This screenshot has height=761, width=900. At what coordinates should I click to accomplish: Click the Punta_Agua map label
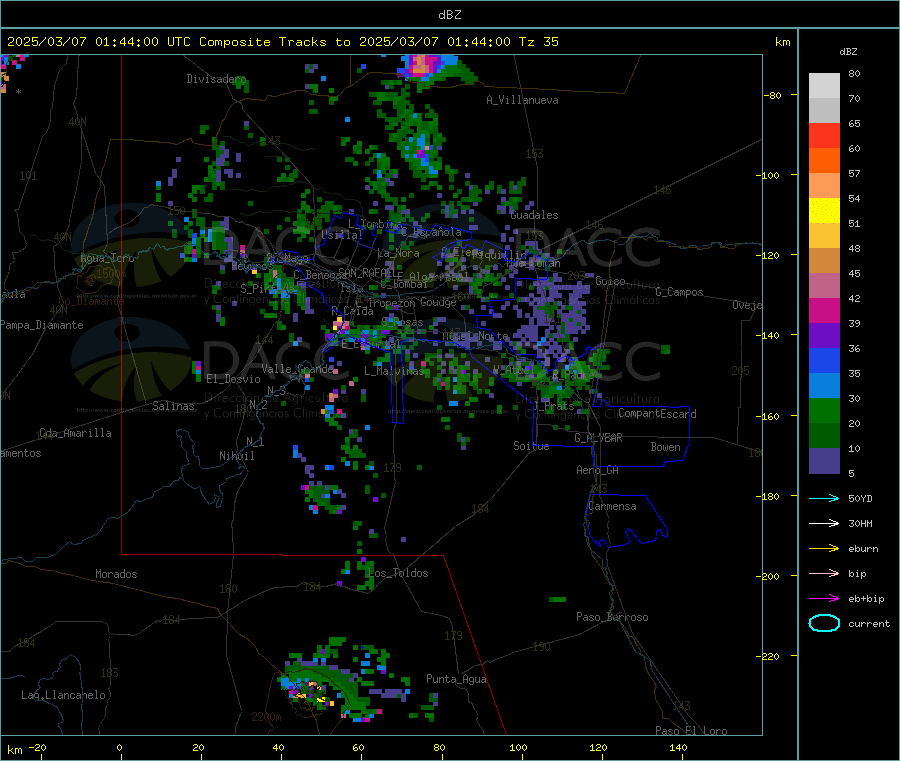pos(456,679)
